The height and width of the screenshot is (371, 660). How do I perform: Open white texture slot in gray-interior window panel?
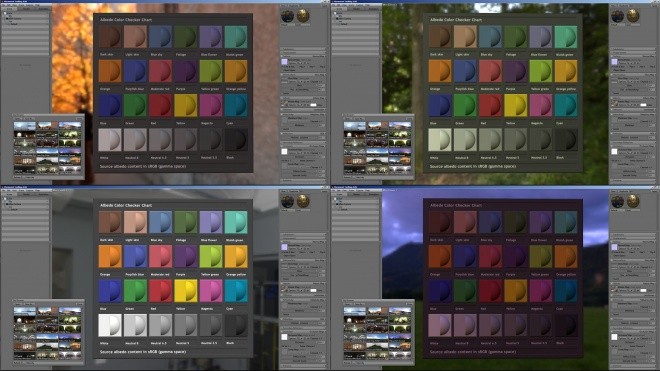(284, 336)
